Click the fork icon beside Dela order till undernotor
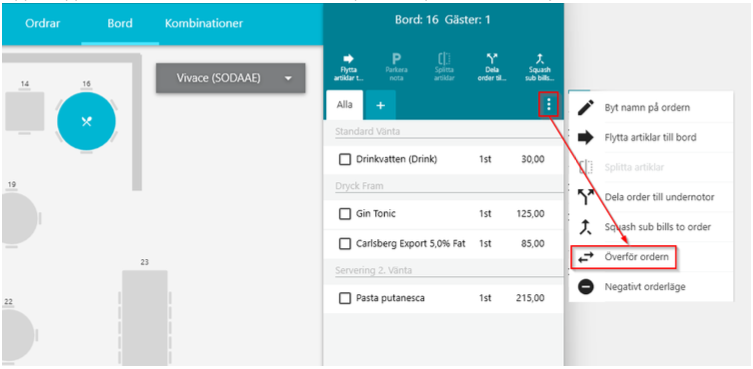 coord(585,197)
